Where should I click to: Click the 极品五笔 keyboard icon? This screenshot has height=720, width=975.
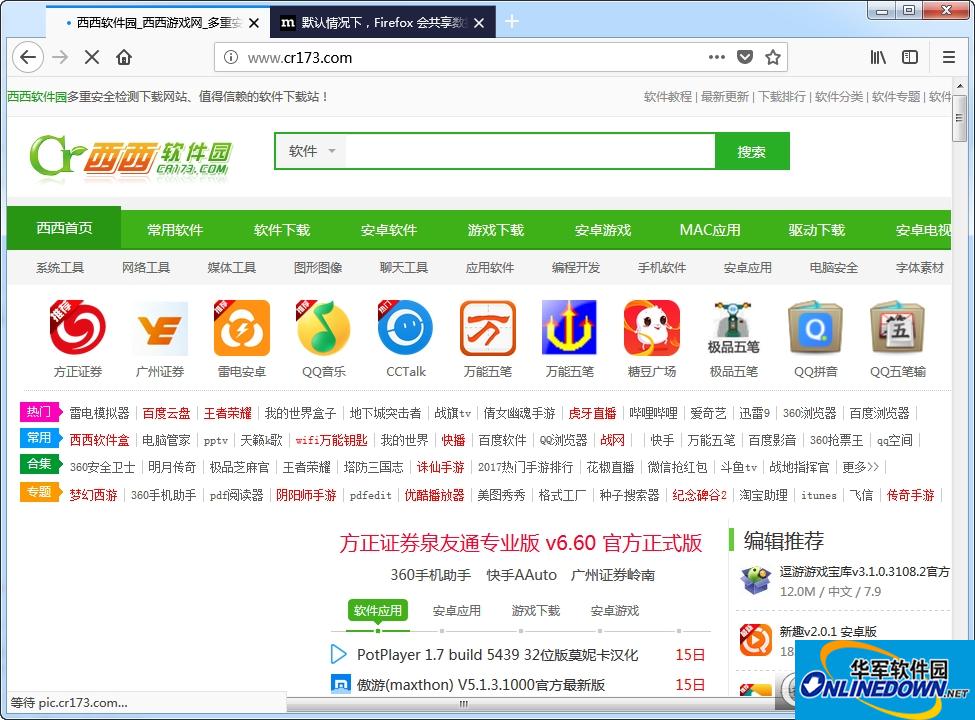coord(733,327)
